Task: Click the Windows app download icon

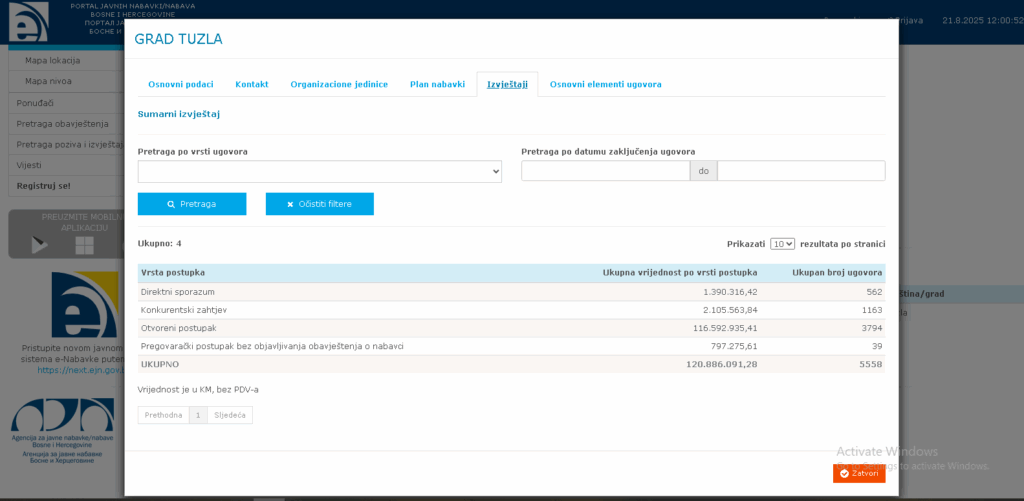Action: pyautogui.click(x=84, y=245)
